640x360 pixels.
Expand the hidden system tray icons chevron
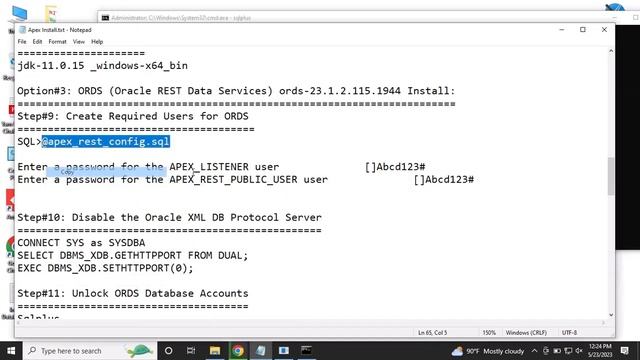coord(534,351)
